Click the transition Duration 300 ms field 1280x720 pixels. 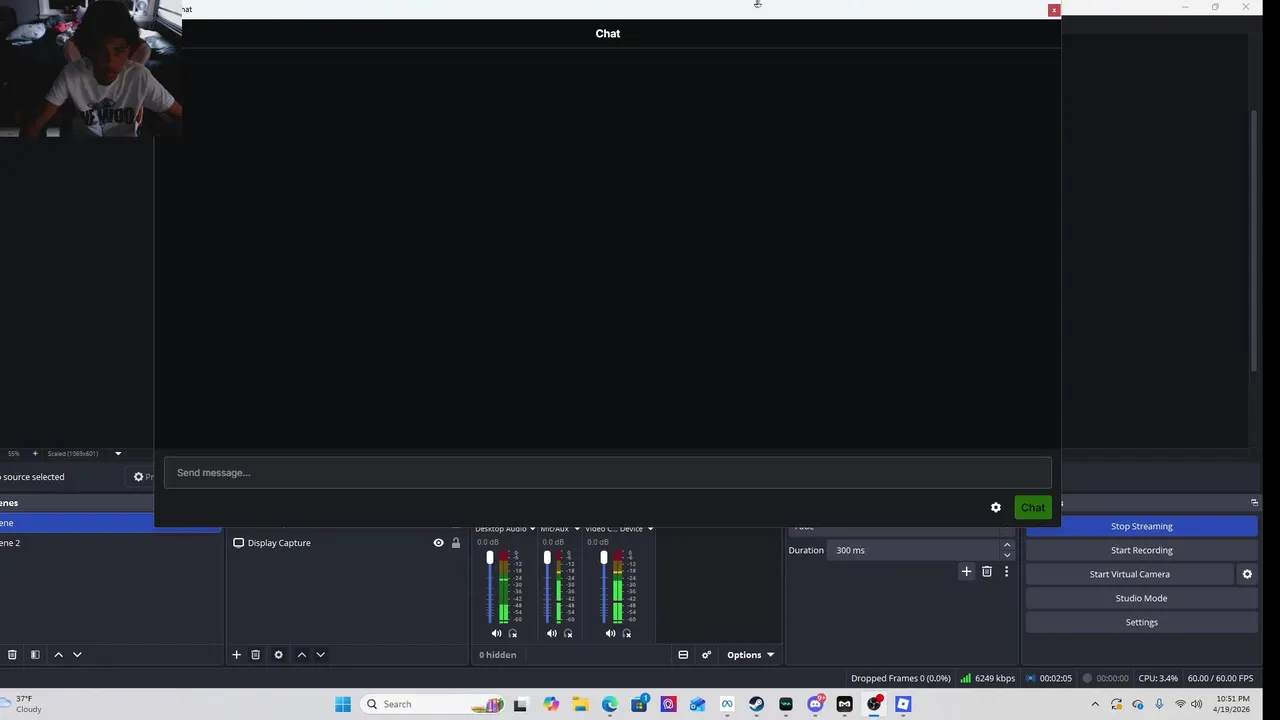click(x=912, y=550)
